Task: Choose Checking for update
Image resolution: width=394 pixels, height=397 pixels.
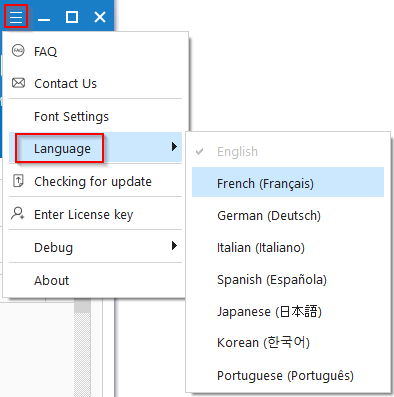Action: pos(95,181)
